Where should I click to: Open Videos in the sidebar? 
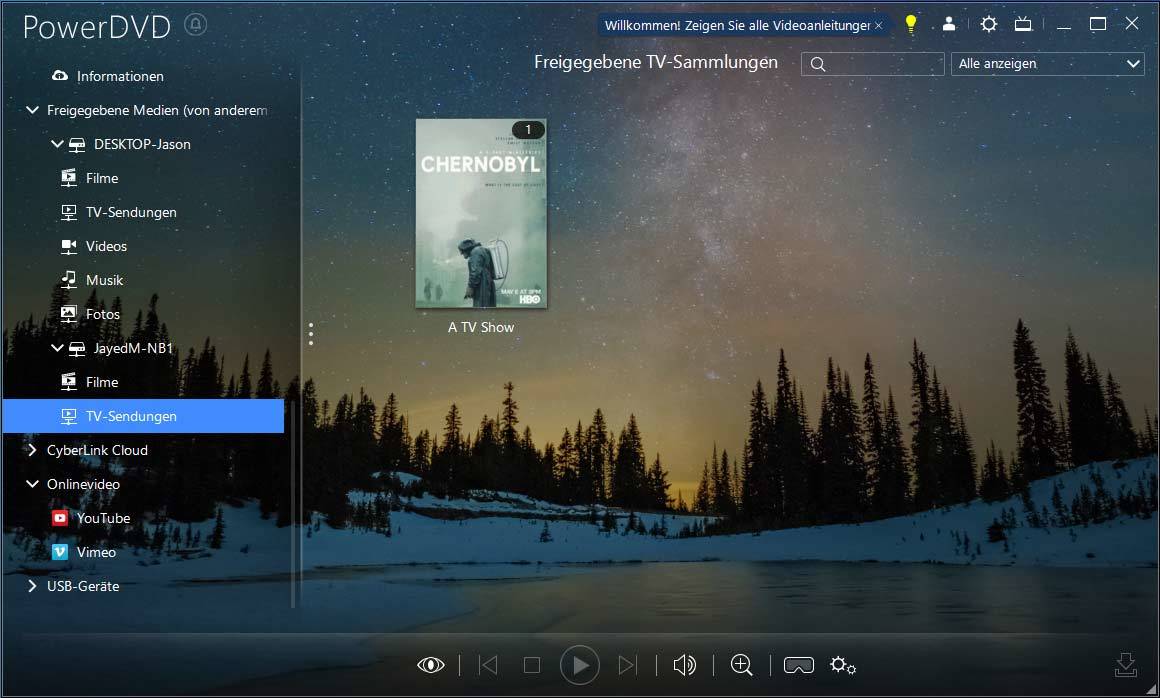(x=106, y=246)
